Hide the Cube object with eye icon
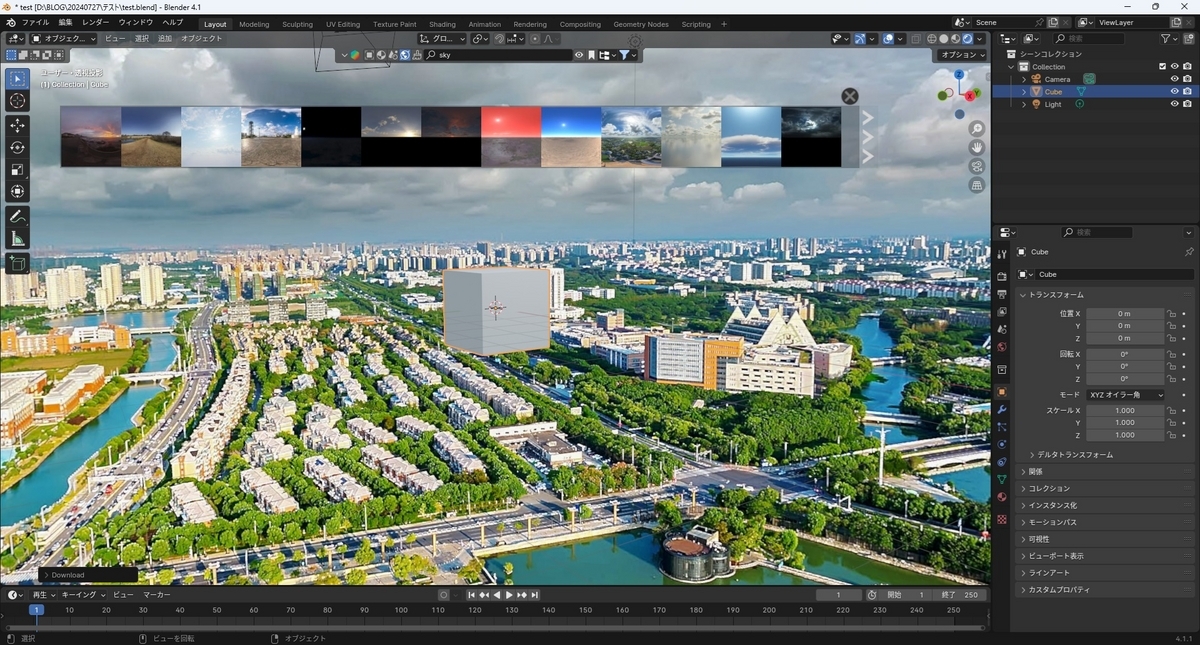 [1174, 91]
